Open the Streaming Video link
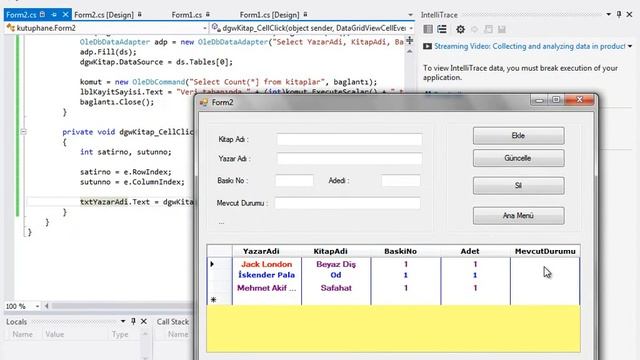640x360 pixels. click(529, 46)
